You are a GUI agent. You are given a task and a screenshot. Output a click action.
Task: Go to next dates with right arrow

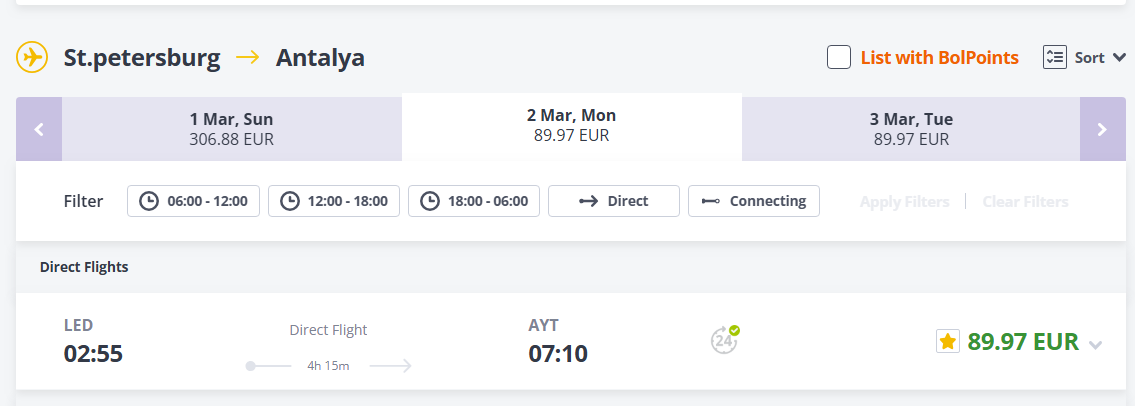point(1102,129)
